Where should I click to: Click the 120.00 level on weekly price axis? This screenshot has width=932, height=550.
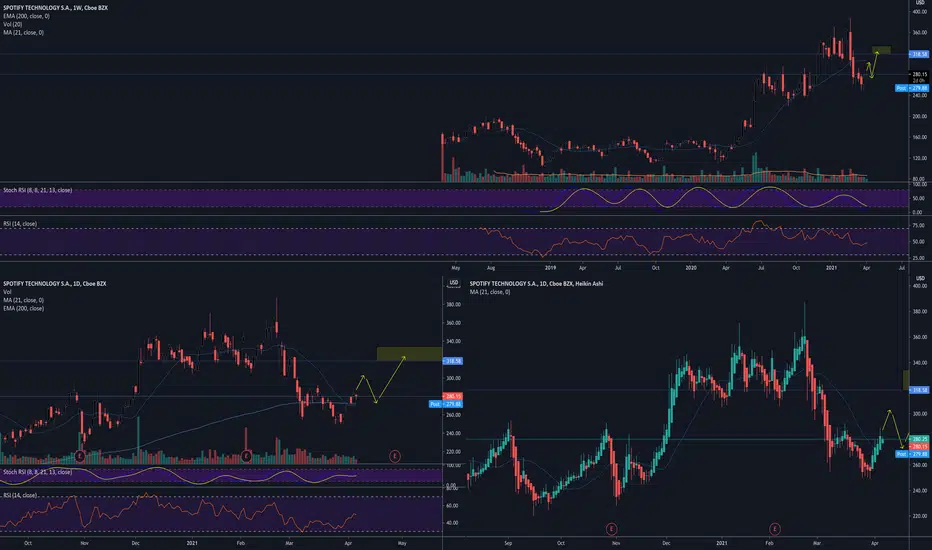pyautogui.click(x=920, y=158)
